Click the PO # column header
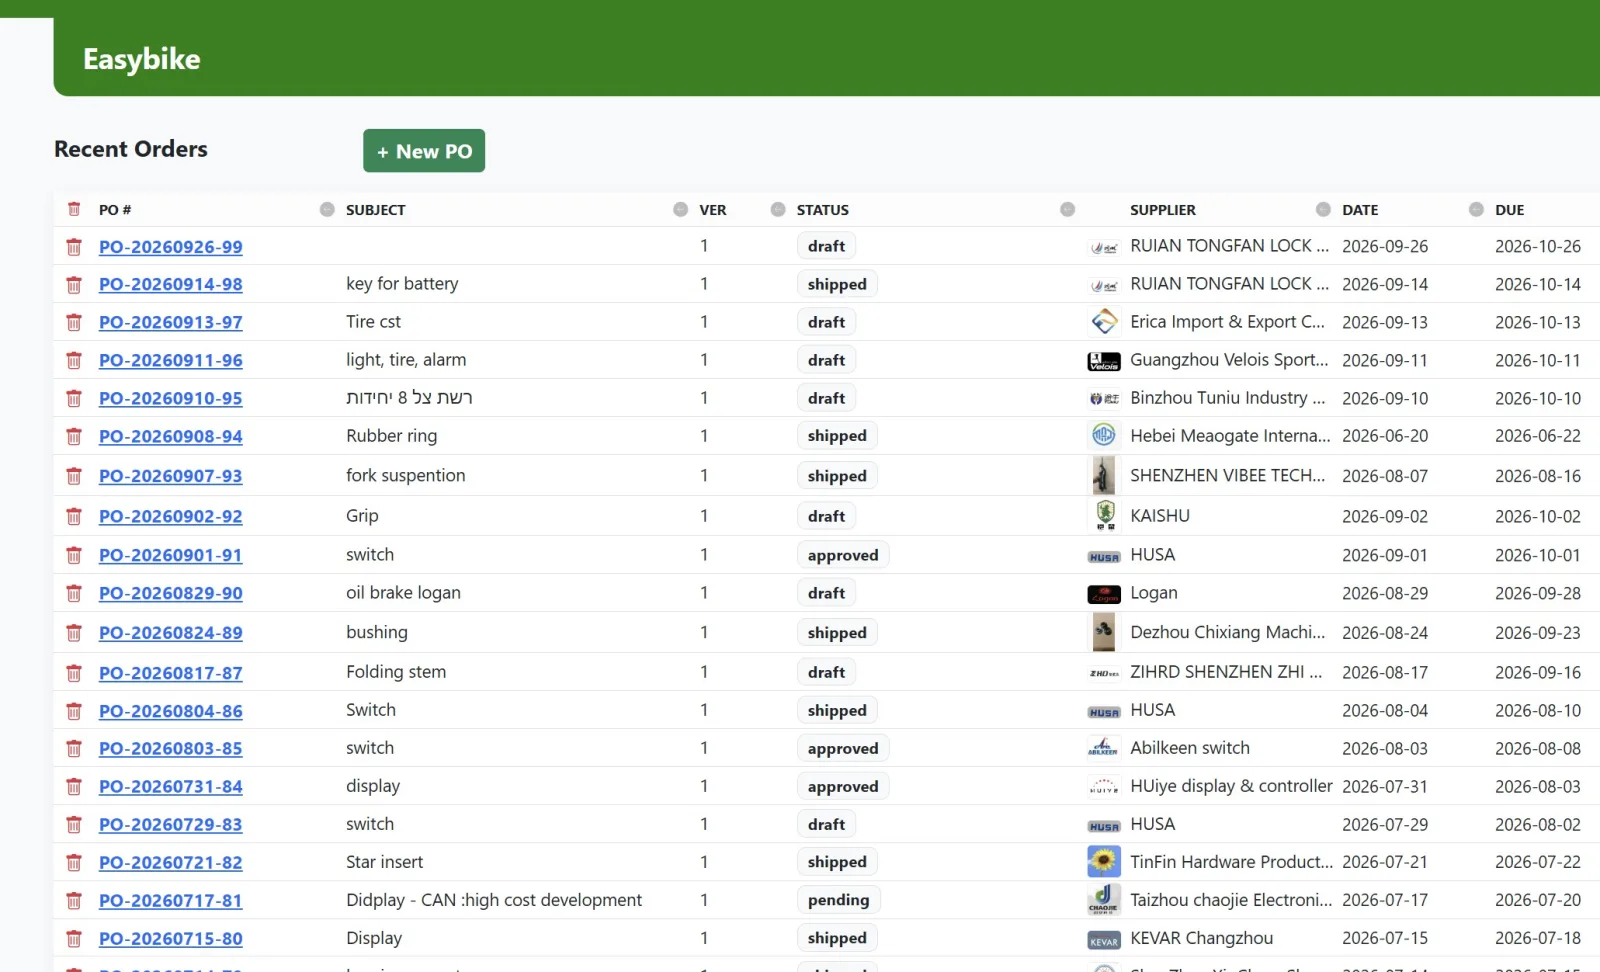This screenshot has height=972, width=1600. (x=115, y=210)
